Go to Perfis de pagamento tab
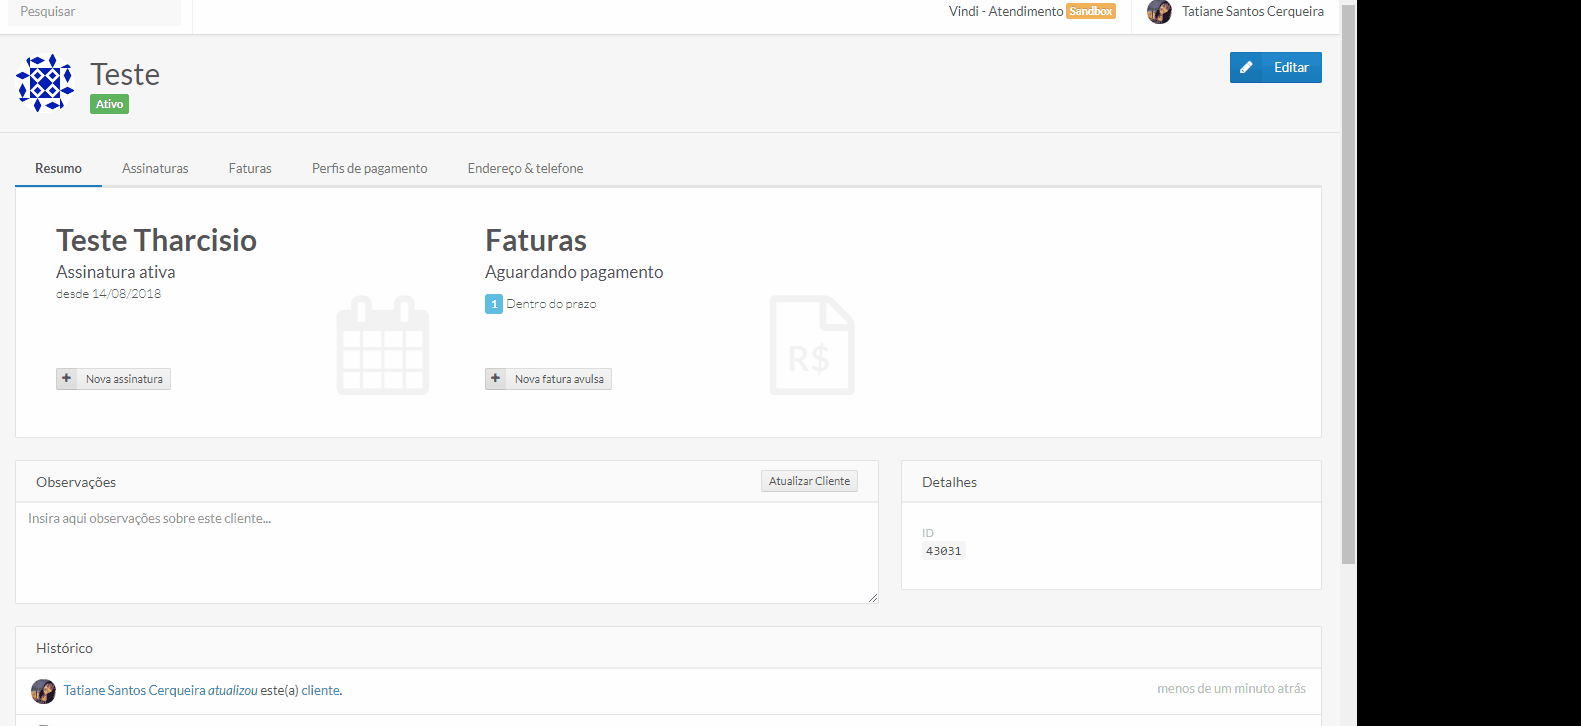 coord(369,169)
